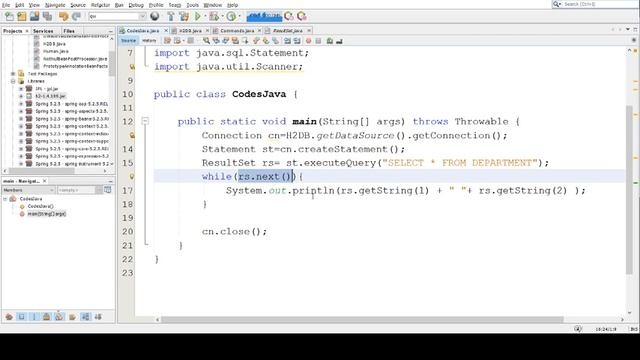Open the File menu
This screenshot has width=640, height=360.
tap(6, 5)
